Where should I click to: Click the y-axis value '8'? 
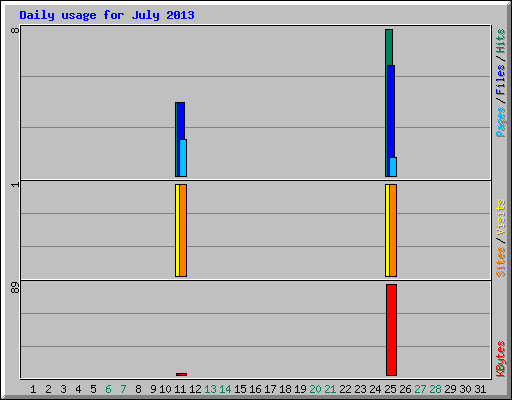coord(15,30)
